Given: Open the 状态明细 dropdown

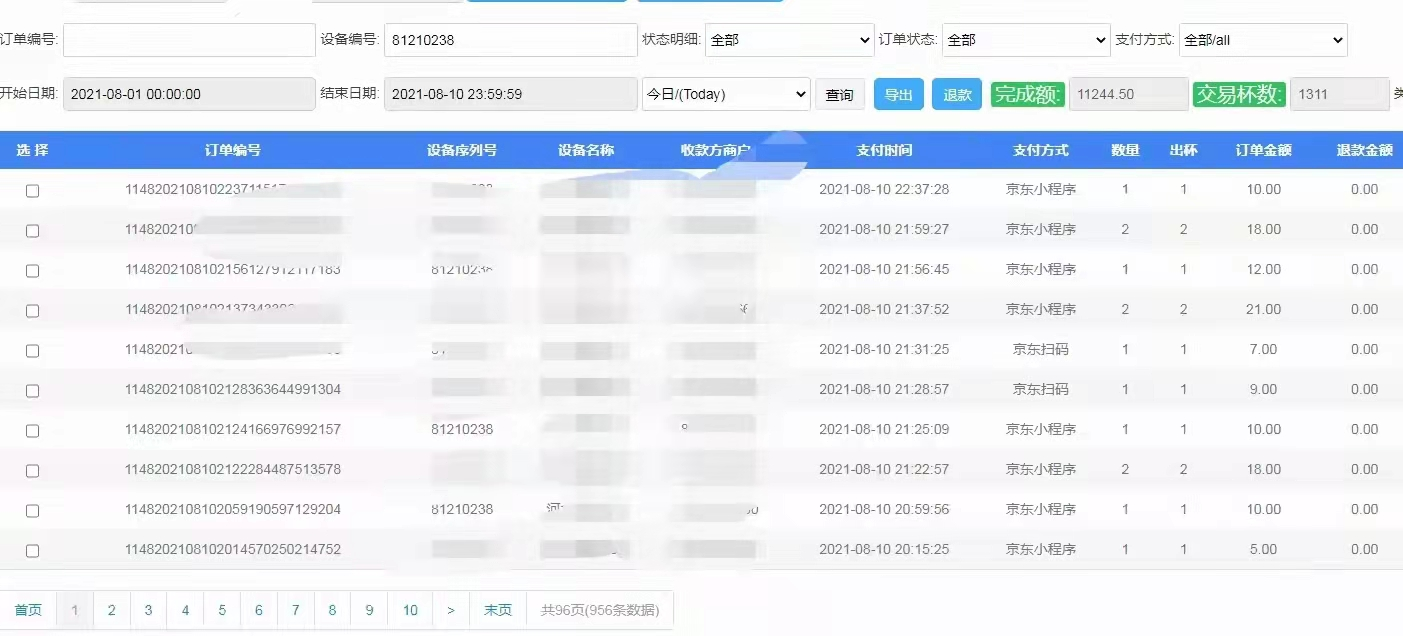Looking at the screenshot, I should 789,40.
